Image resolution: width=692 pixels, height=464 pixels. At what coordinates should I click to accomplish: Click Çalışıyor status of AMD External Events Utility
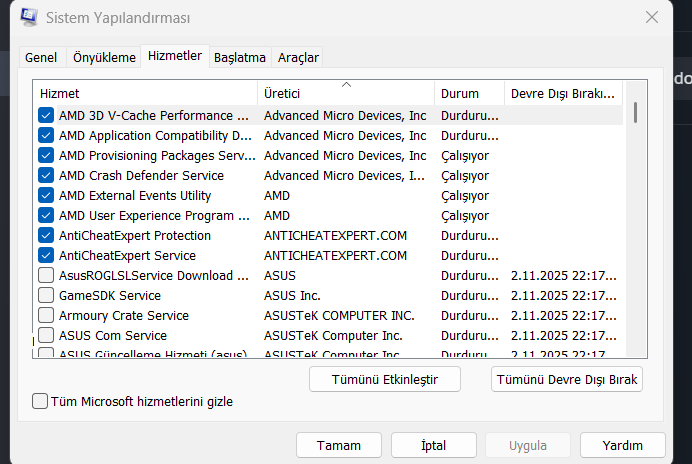tap(465, 196)
